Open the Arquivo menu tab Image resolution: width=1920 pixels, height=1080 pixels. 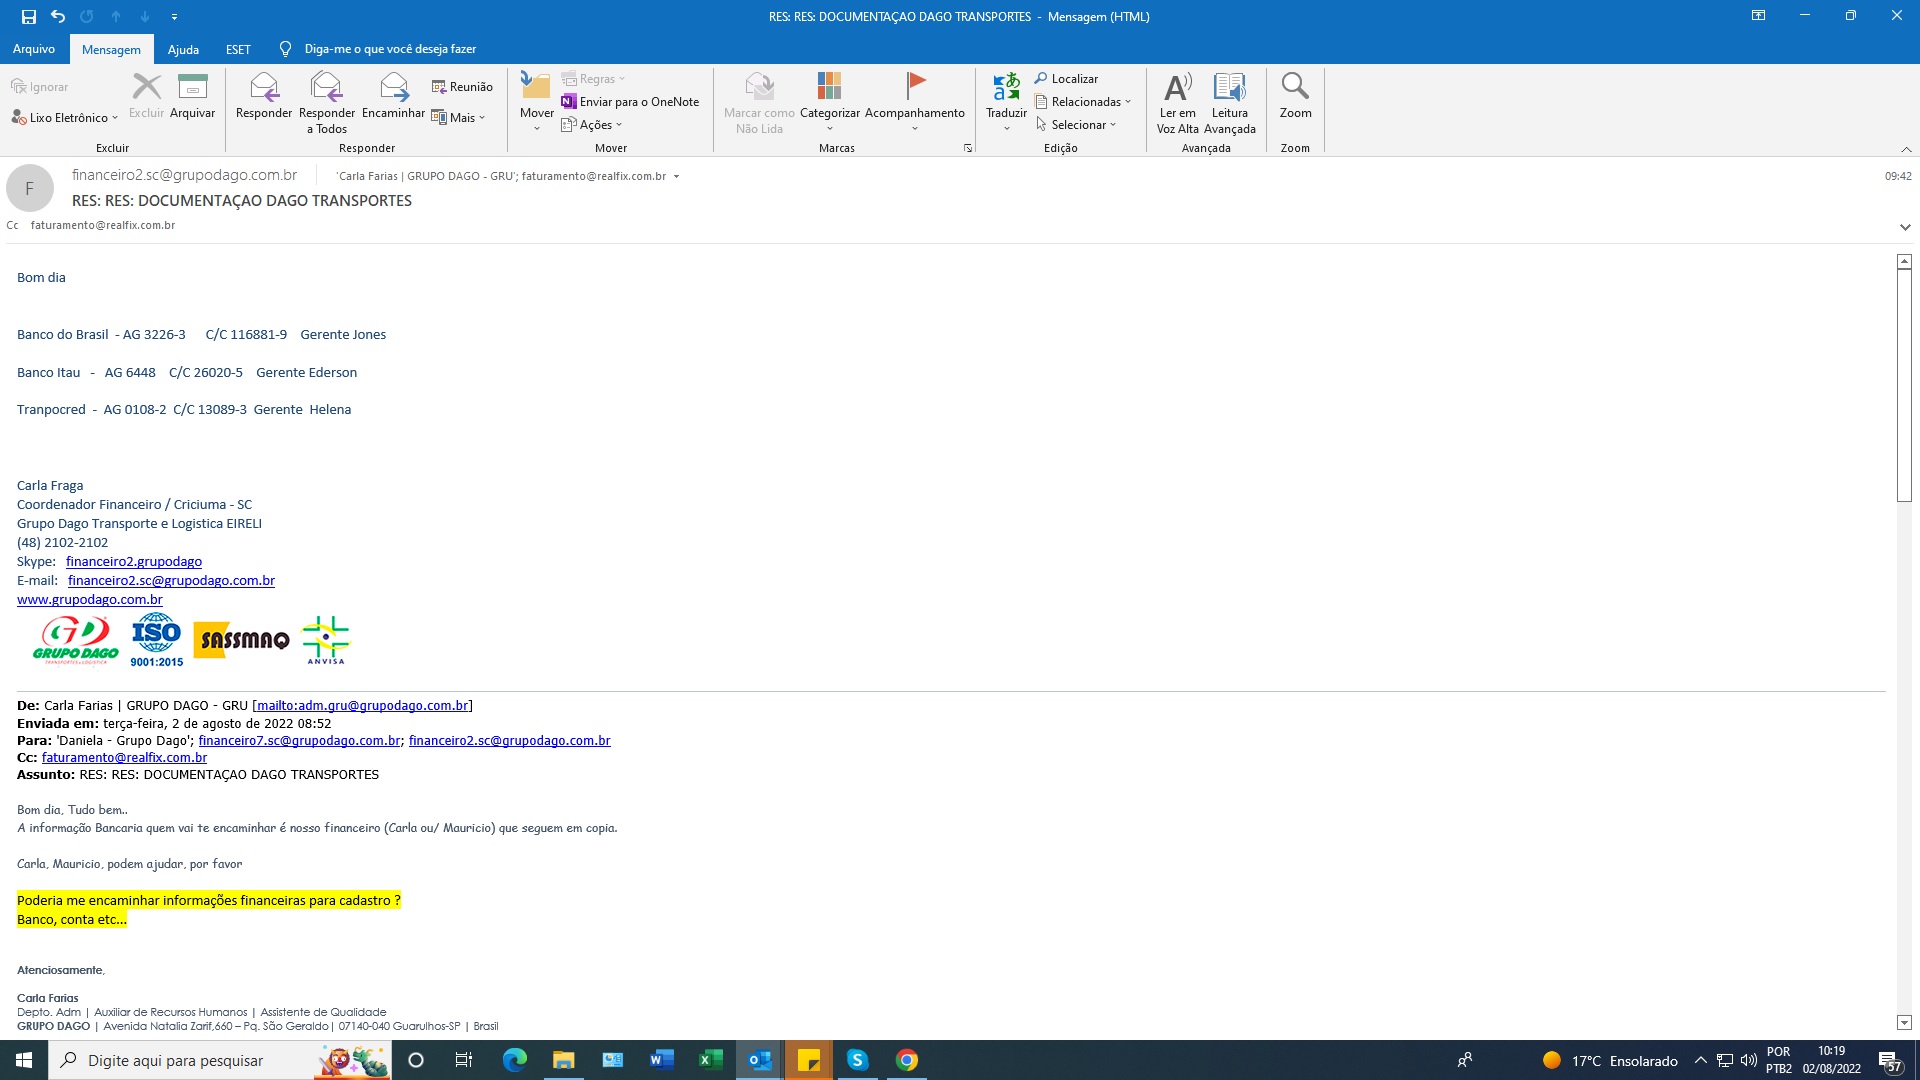34,49
